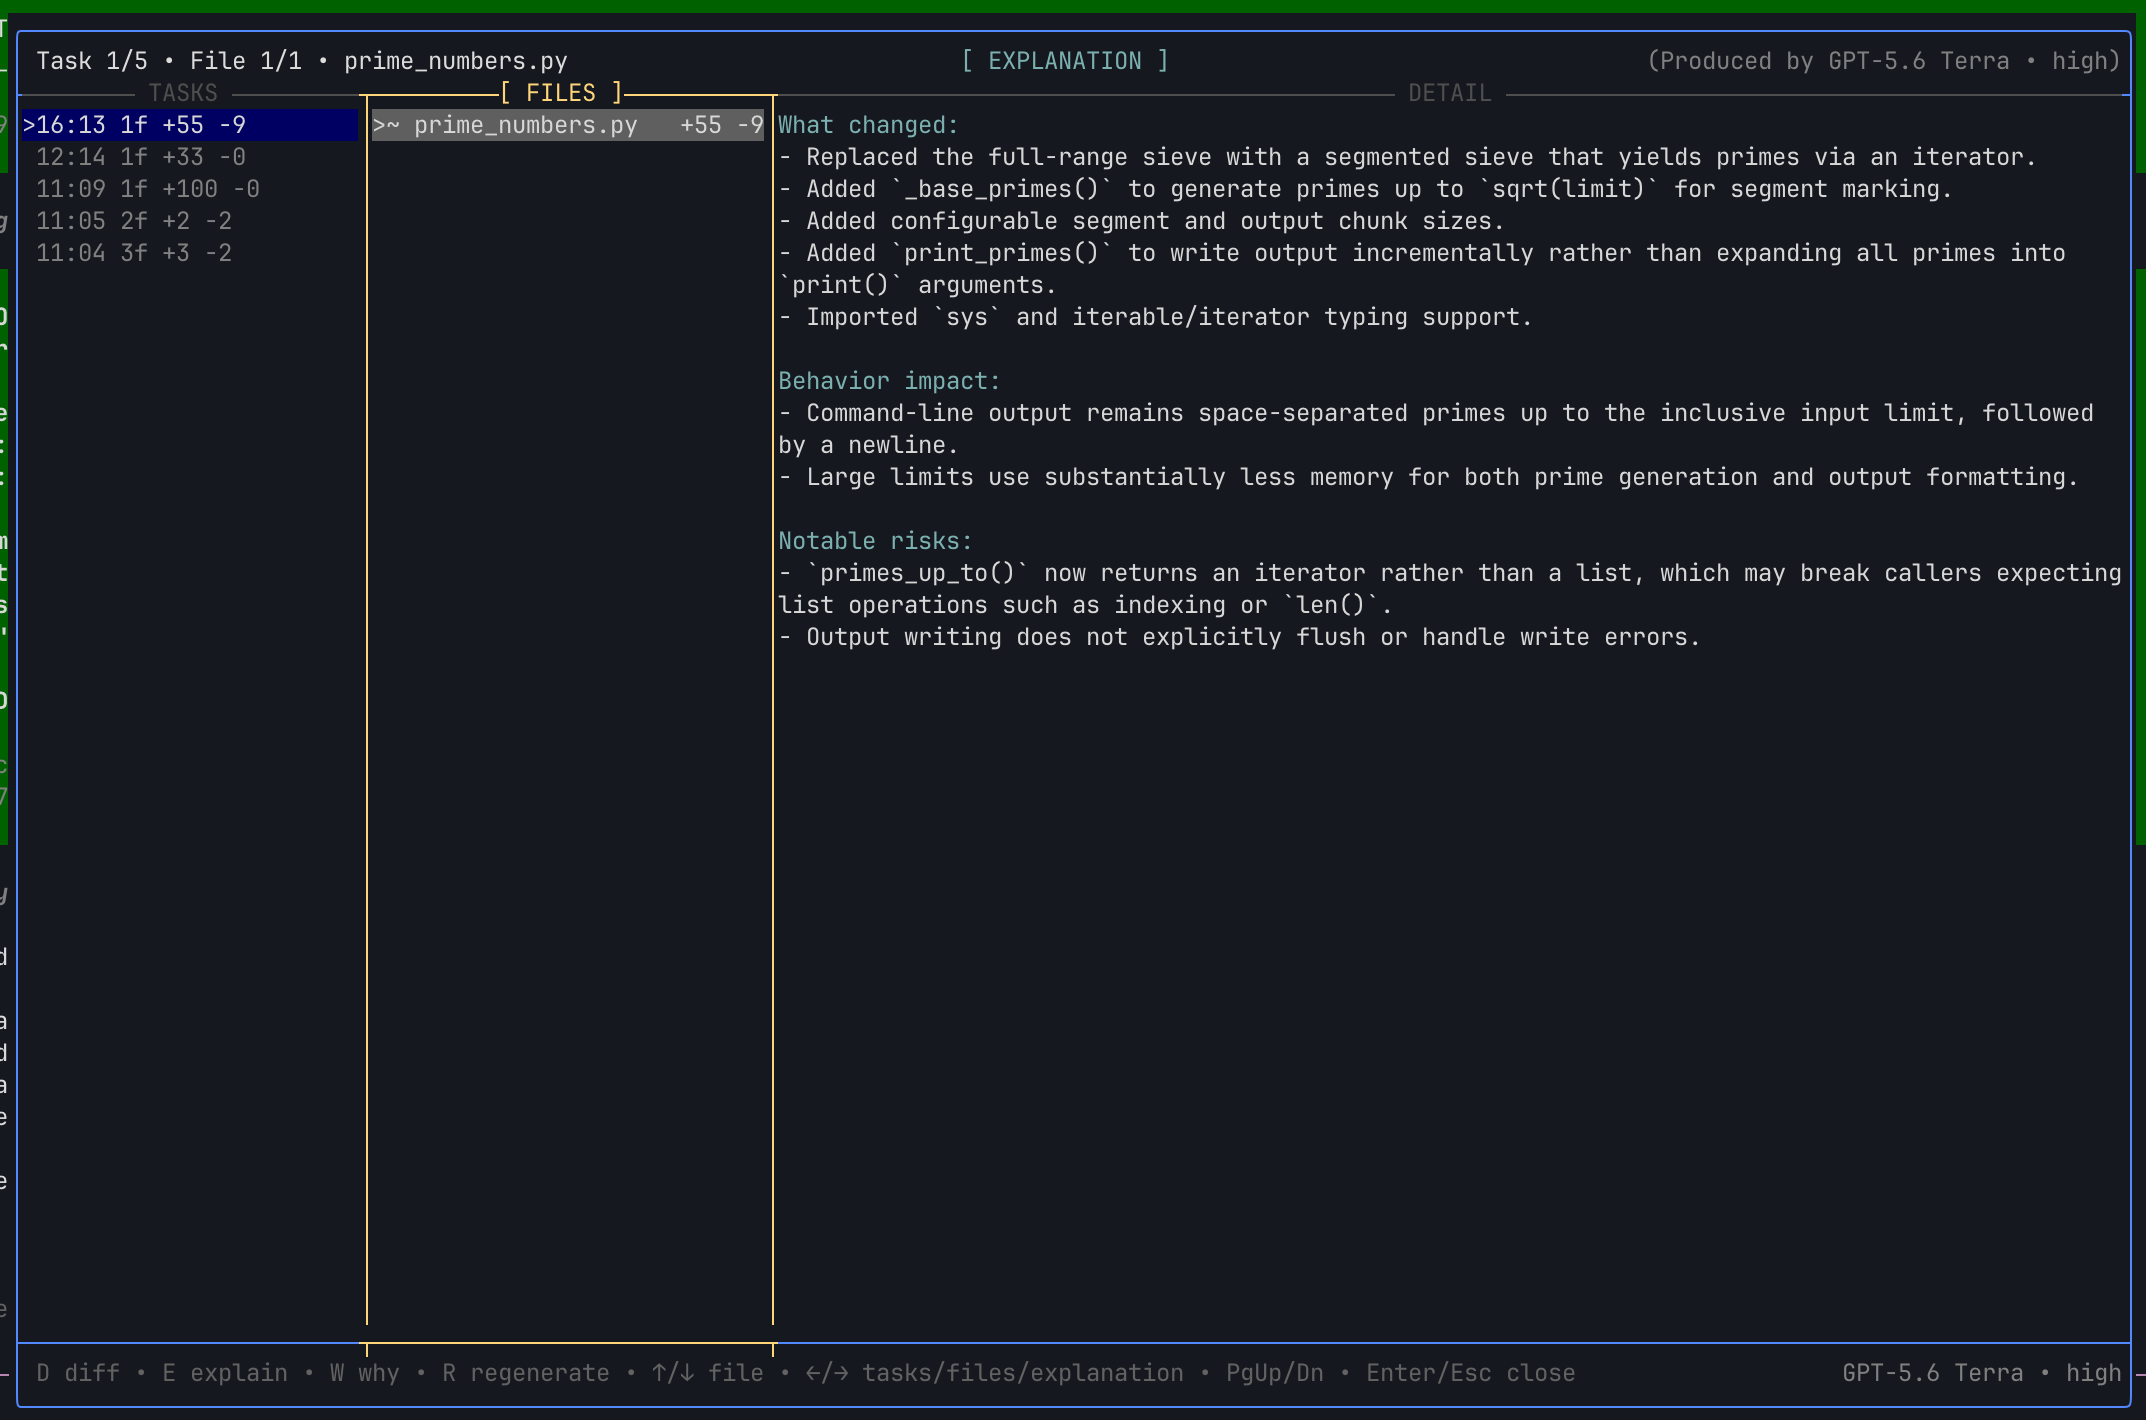Click the line mentioning `_base_primes()`
Image resolution: width=2146 pixels, height=1420 pixels.
(x=1365, y=189)
